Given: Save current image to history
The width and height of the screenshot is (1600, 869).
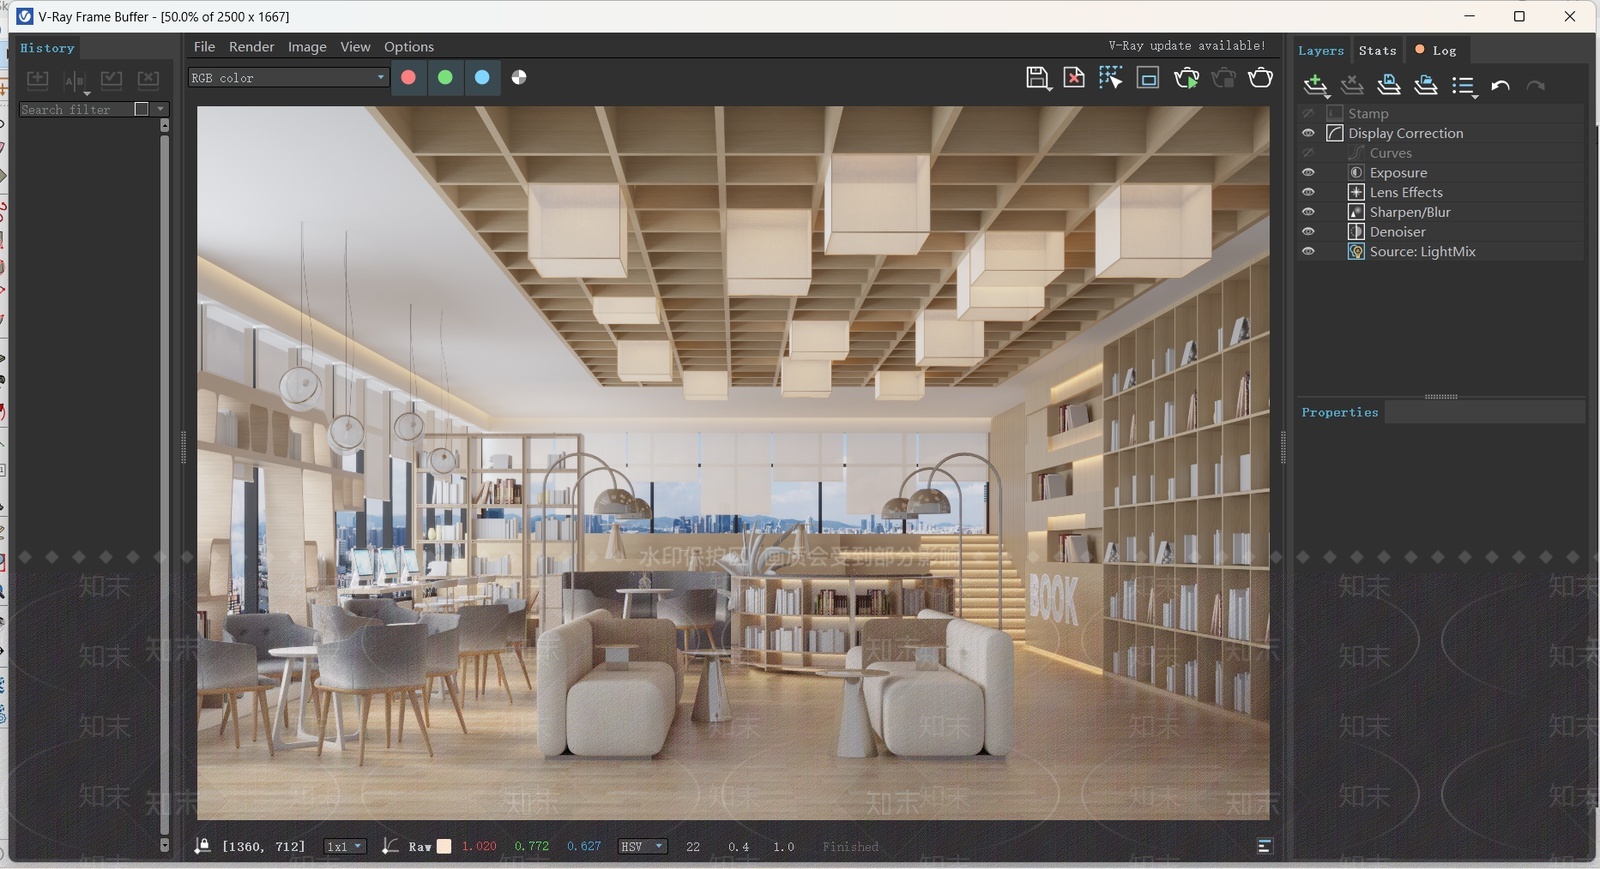Looking at the screenshot, I should (x=38, y=79).
